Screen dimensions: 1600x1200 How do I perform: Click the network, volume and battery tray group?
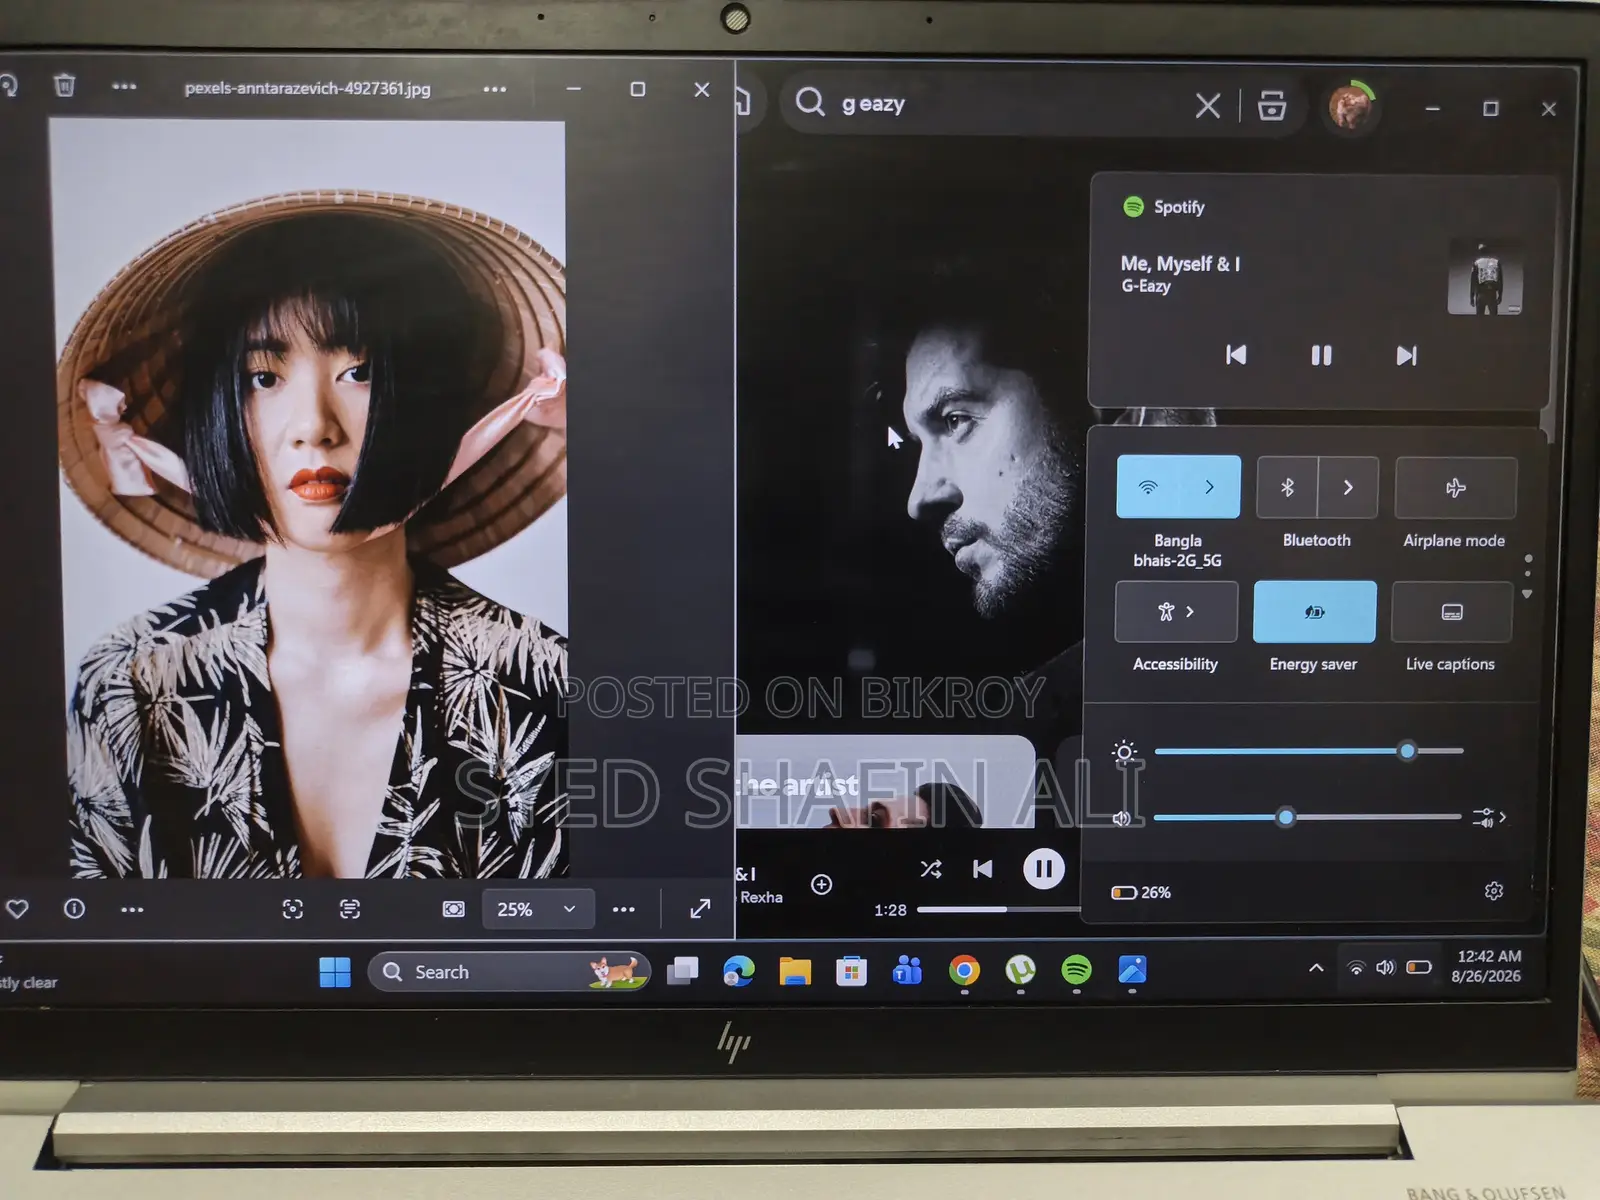click(x=1388, y=967)
